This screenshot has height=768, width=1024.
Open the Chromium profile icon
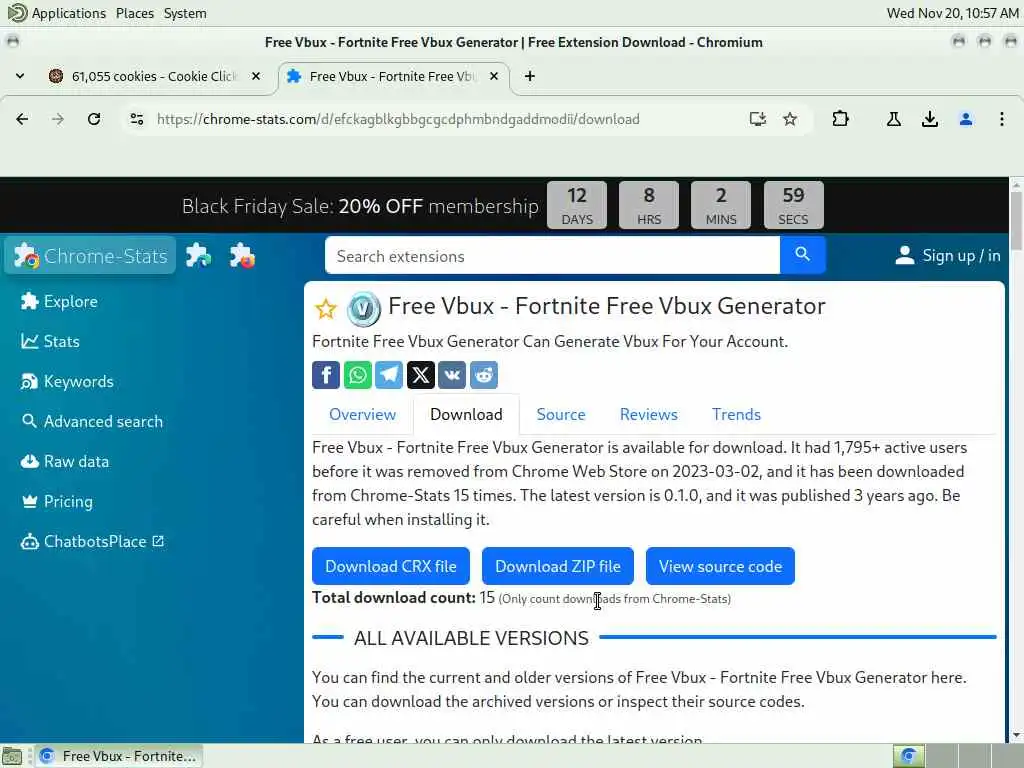[966, 119]
